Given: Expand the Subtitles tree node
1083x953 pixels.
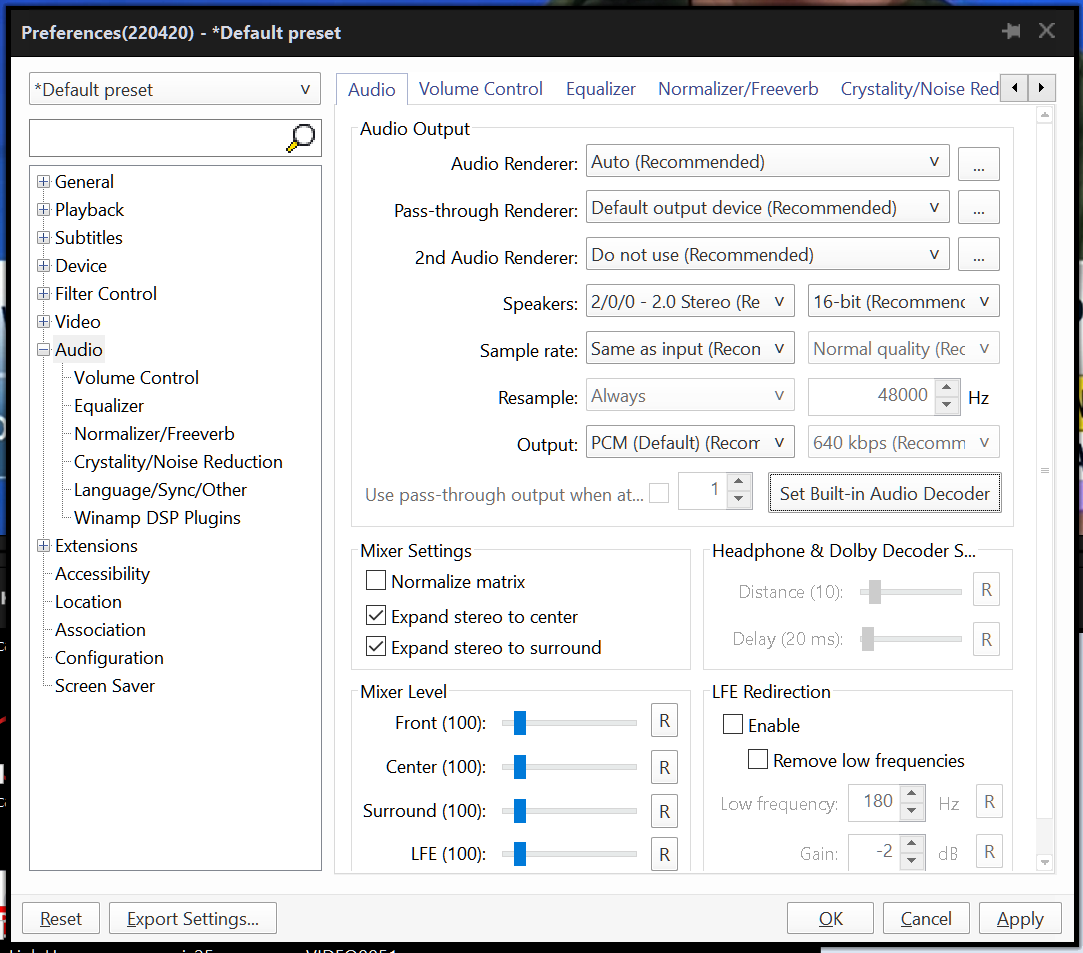Looking at the screenshot, I should pyautogui.click(x=44, y=238).
